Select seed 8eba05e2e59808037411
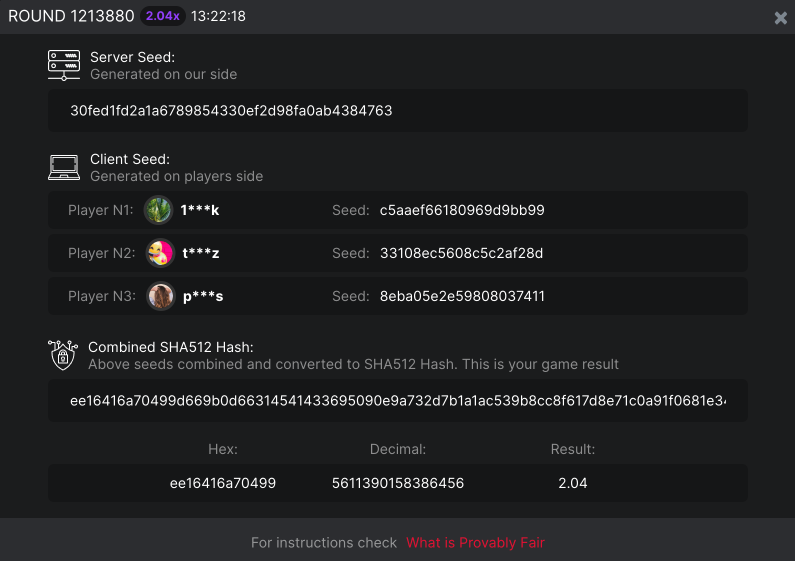 (x=462, y=296)
